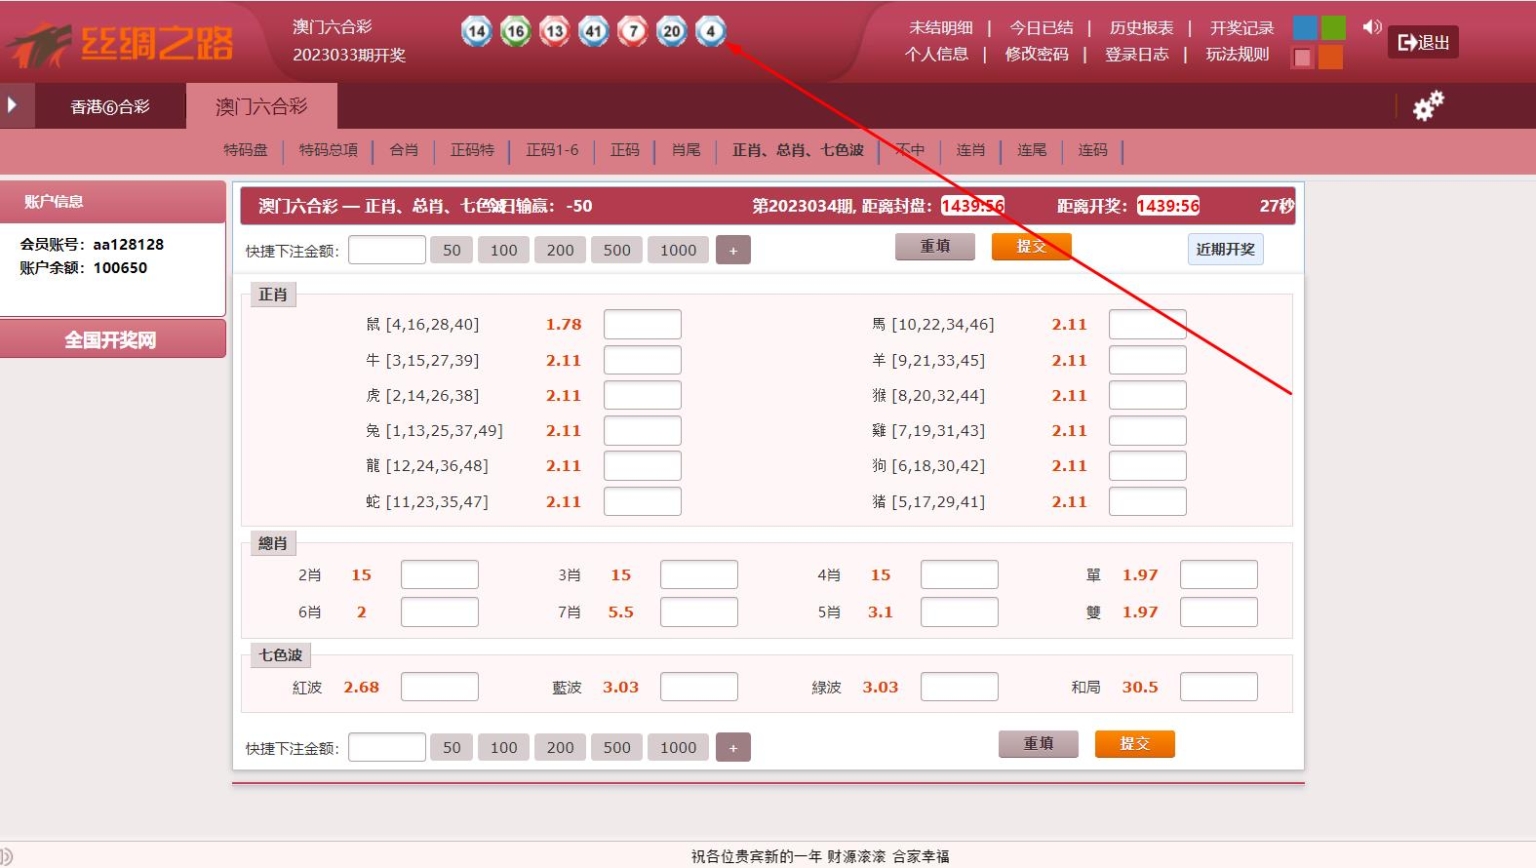
Task: Click the bet input for 鼠
Action: (642, 324)
